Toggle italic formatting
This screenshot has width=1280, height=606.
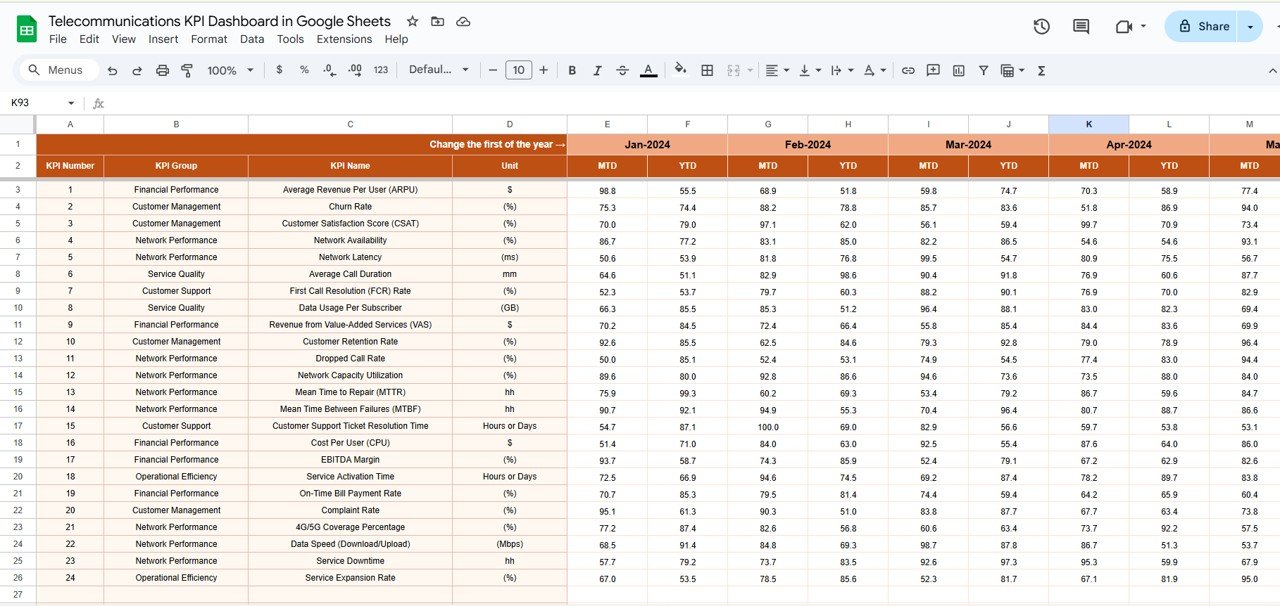[598, 70]
